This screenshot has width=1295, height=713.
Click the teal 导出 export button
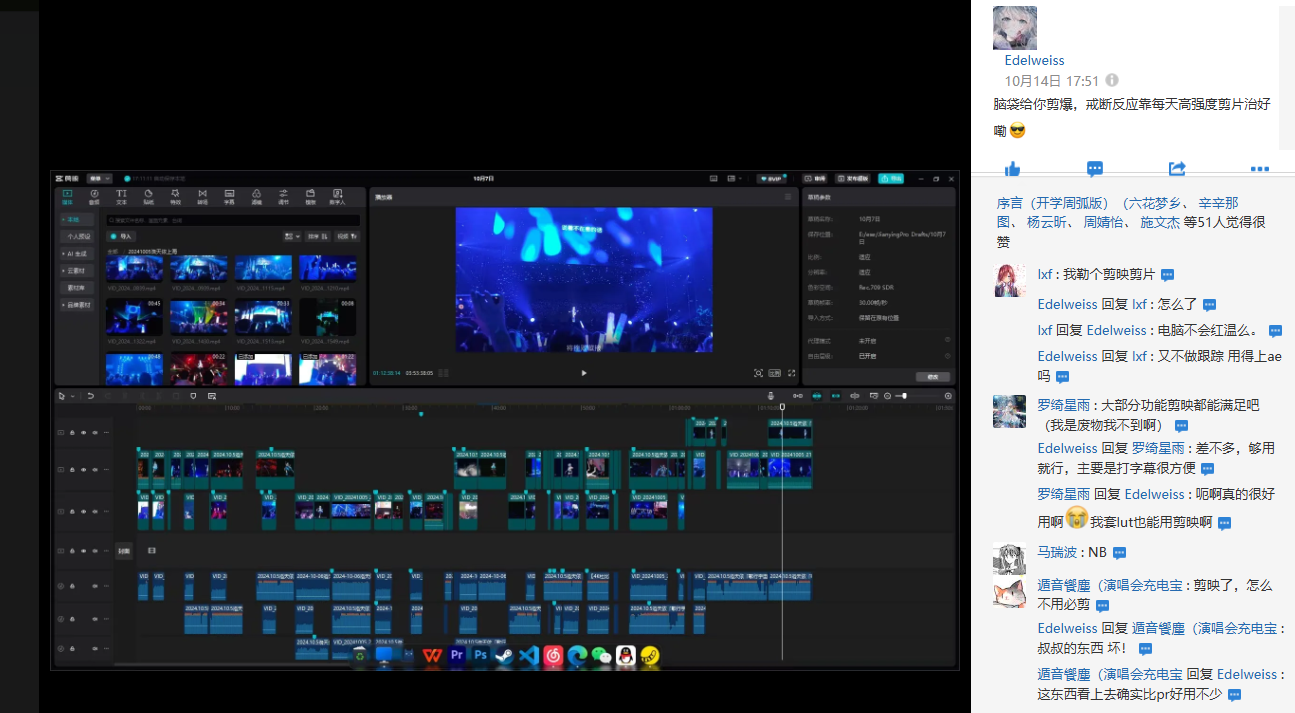[x=890, y=178]
